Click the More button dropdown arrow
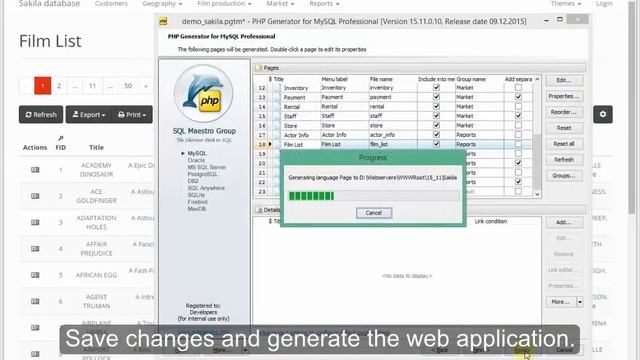This screenshot has width=640, height=360. click(x=580, y=302)
